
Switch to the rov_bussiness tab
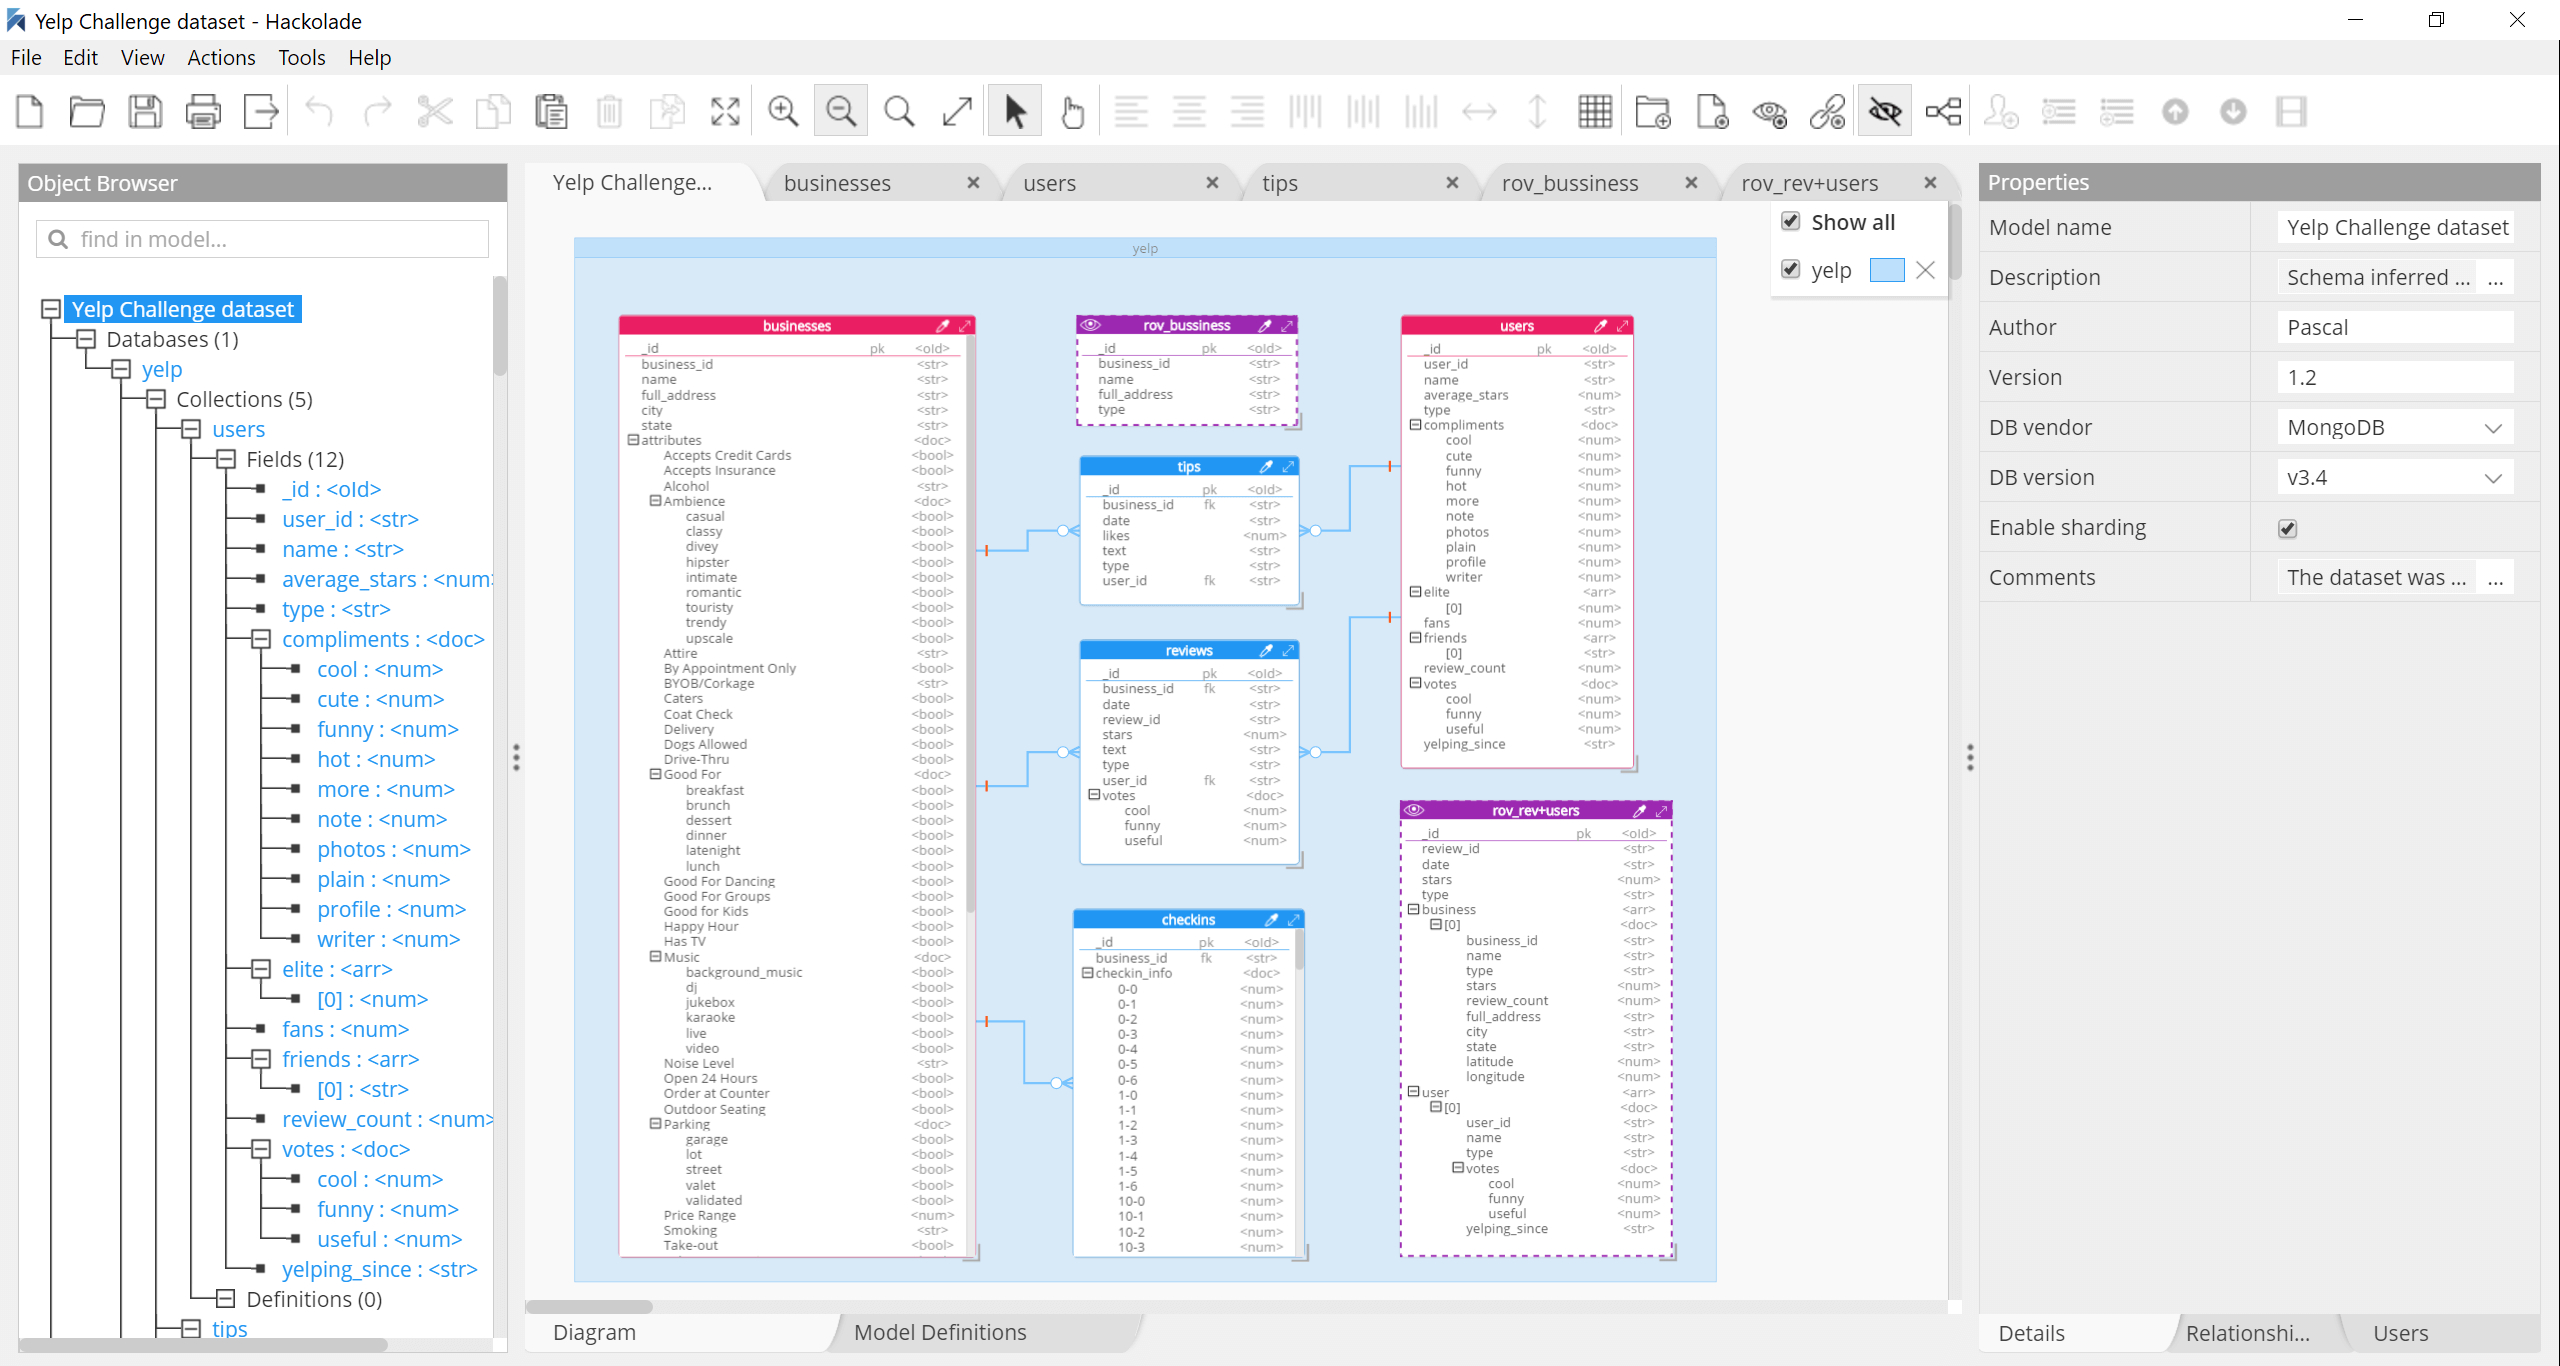[1570, 183]
